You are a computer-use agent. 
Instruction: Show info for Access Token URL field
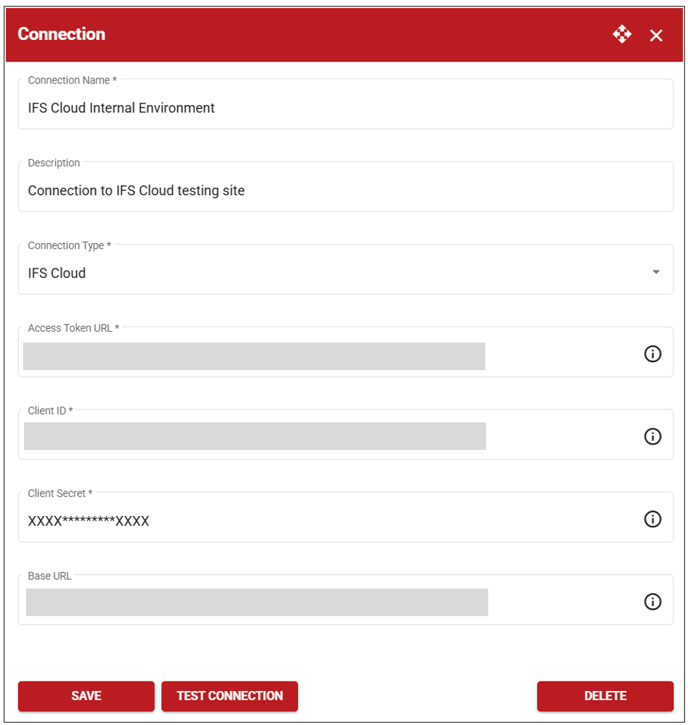652,354
